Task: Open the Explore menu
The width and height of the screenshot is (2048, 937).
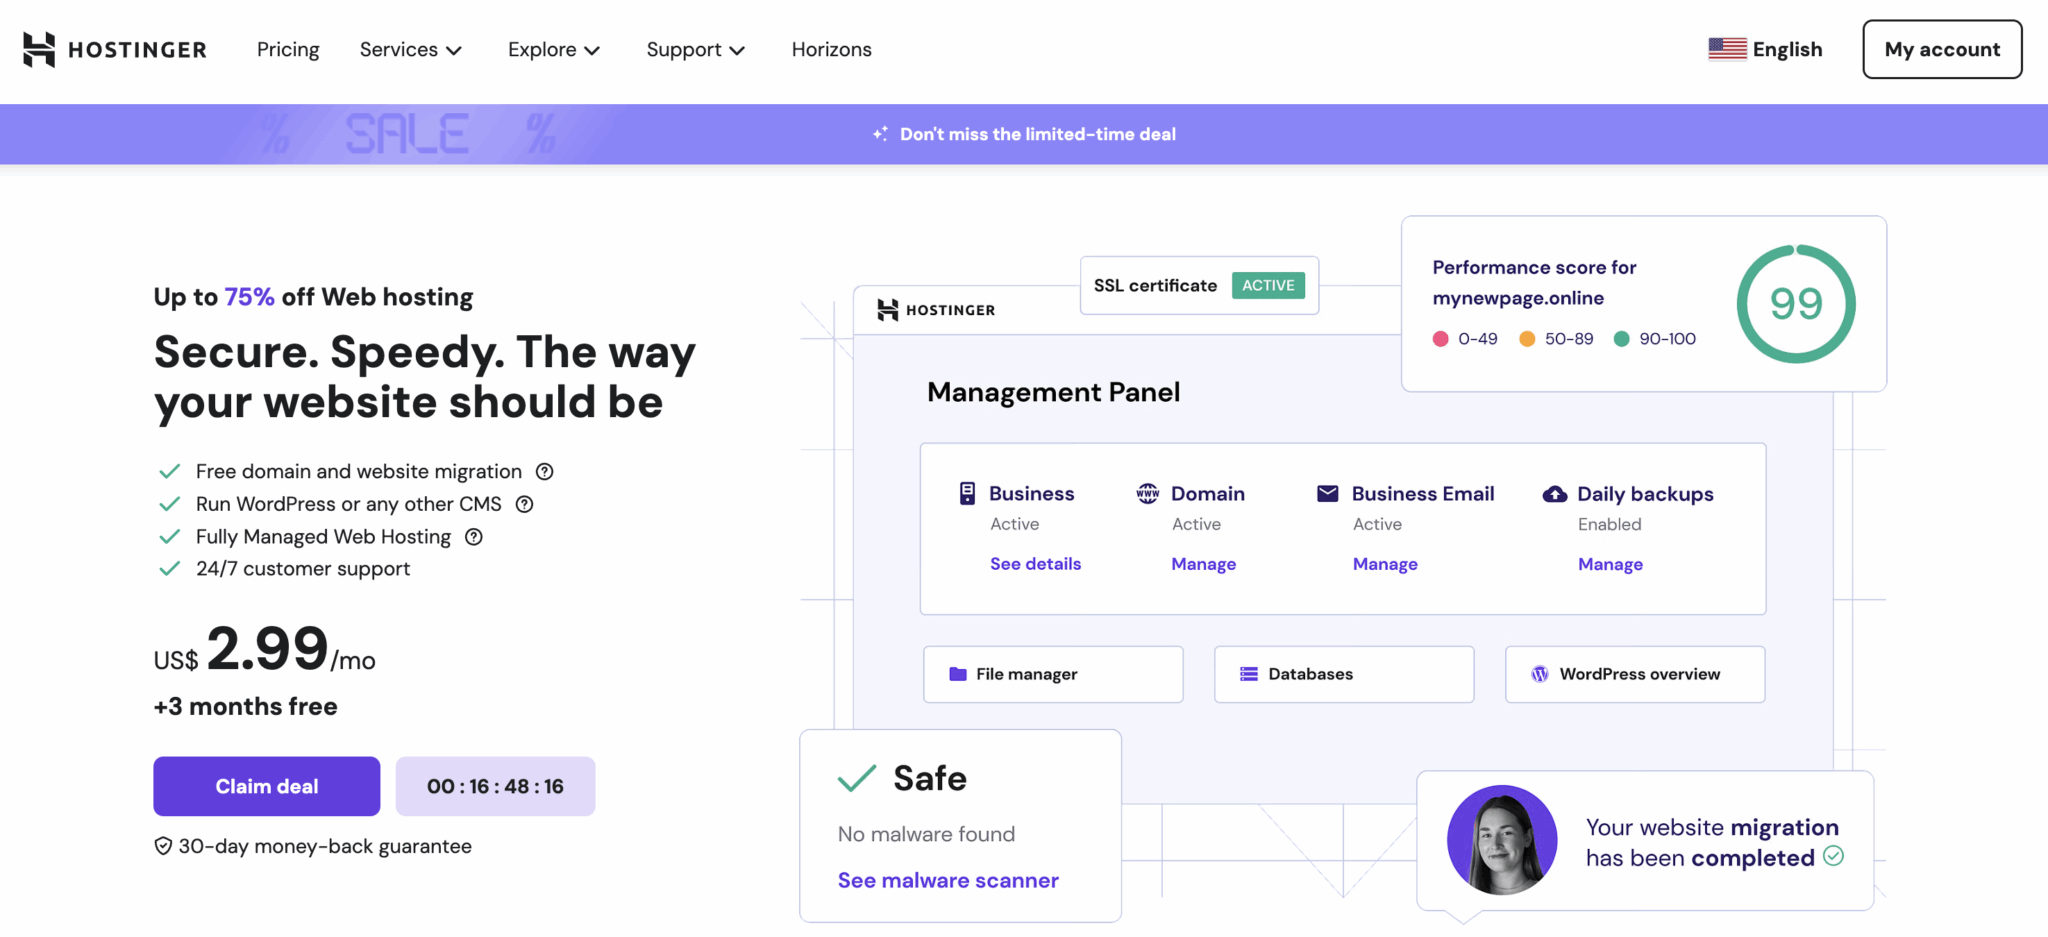Action: [553, 49]
